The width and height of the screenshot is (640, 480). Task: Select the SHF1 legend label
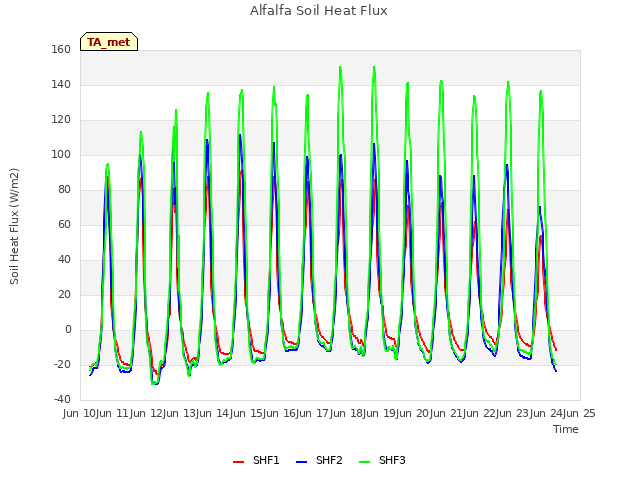click(x=266, y=460)
